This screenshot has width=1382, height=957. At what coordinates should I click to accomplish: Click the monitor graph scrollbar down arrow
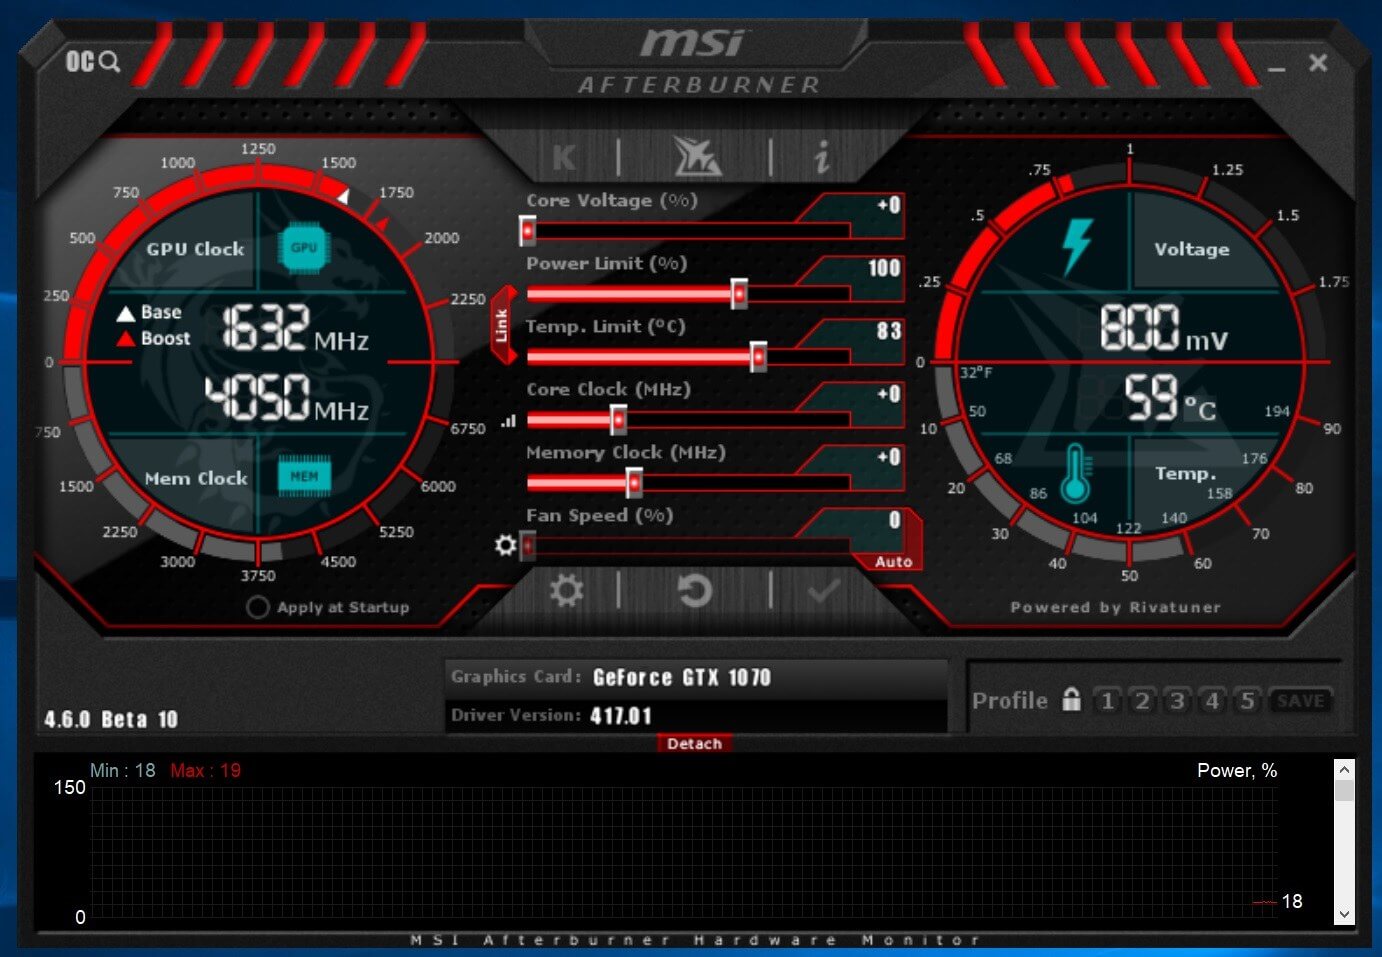click(x=1344, y=913)
